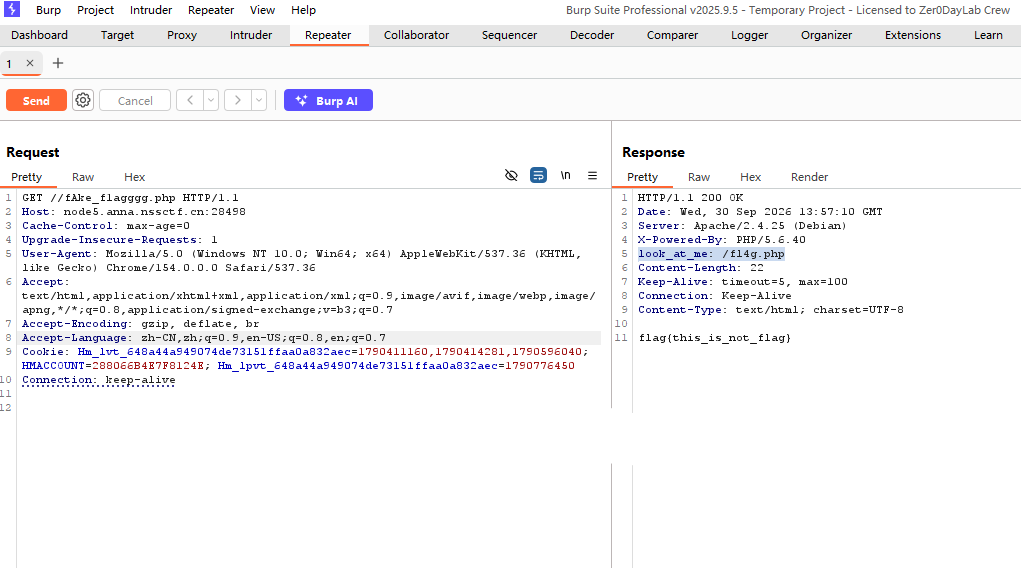Launch Burp AI
Image resolution: width=1021 pixels, height=568 pixels.
[328, 100]
